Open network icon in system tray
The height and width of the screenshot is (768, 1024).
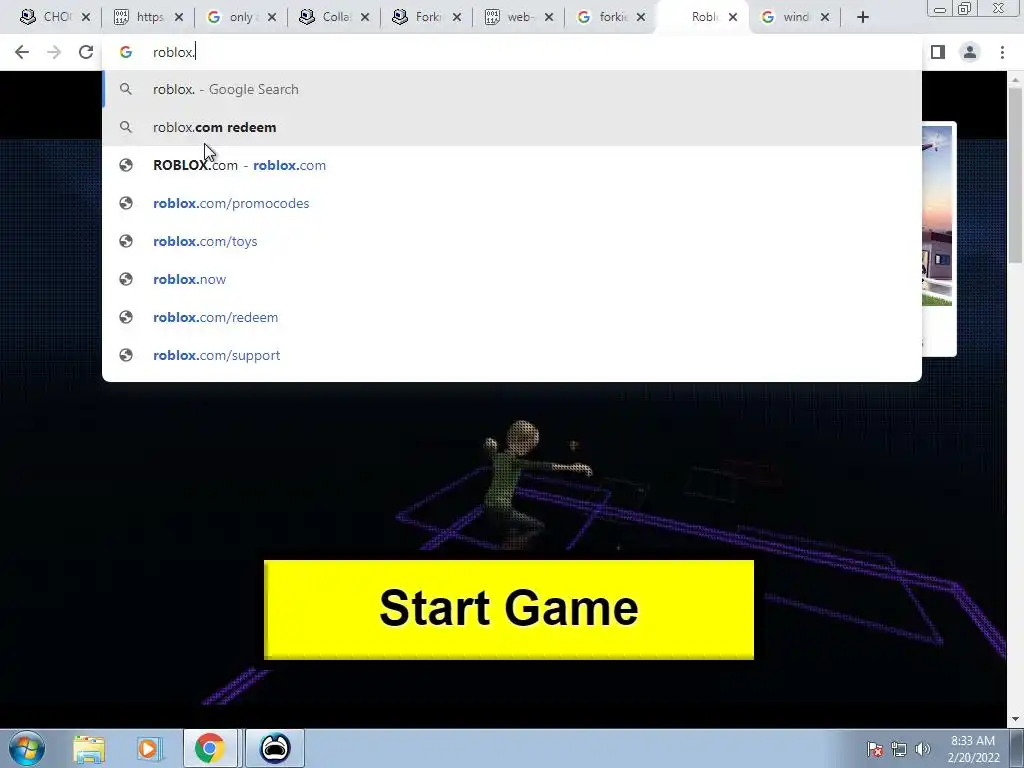tap(899, 749)
